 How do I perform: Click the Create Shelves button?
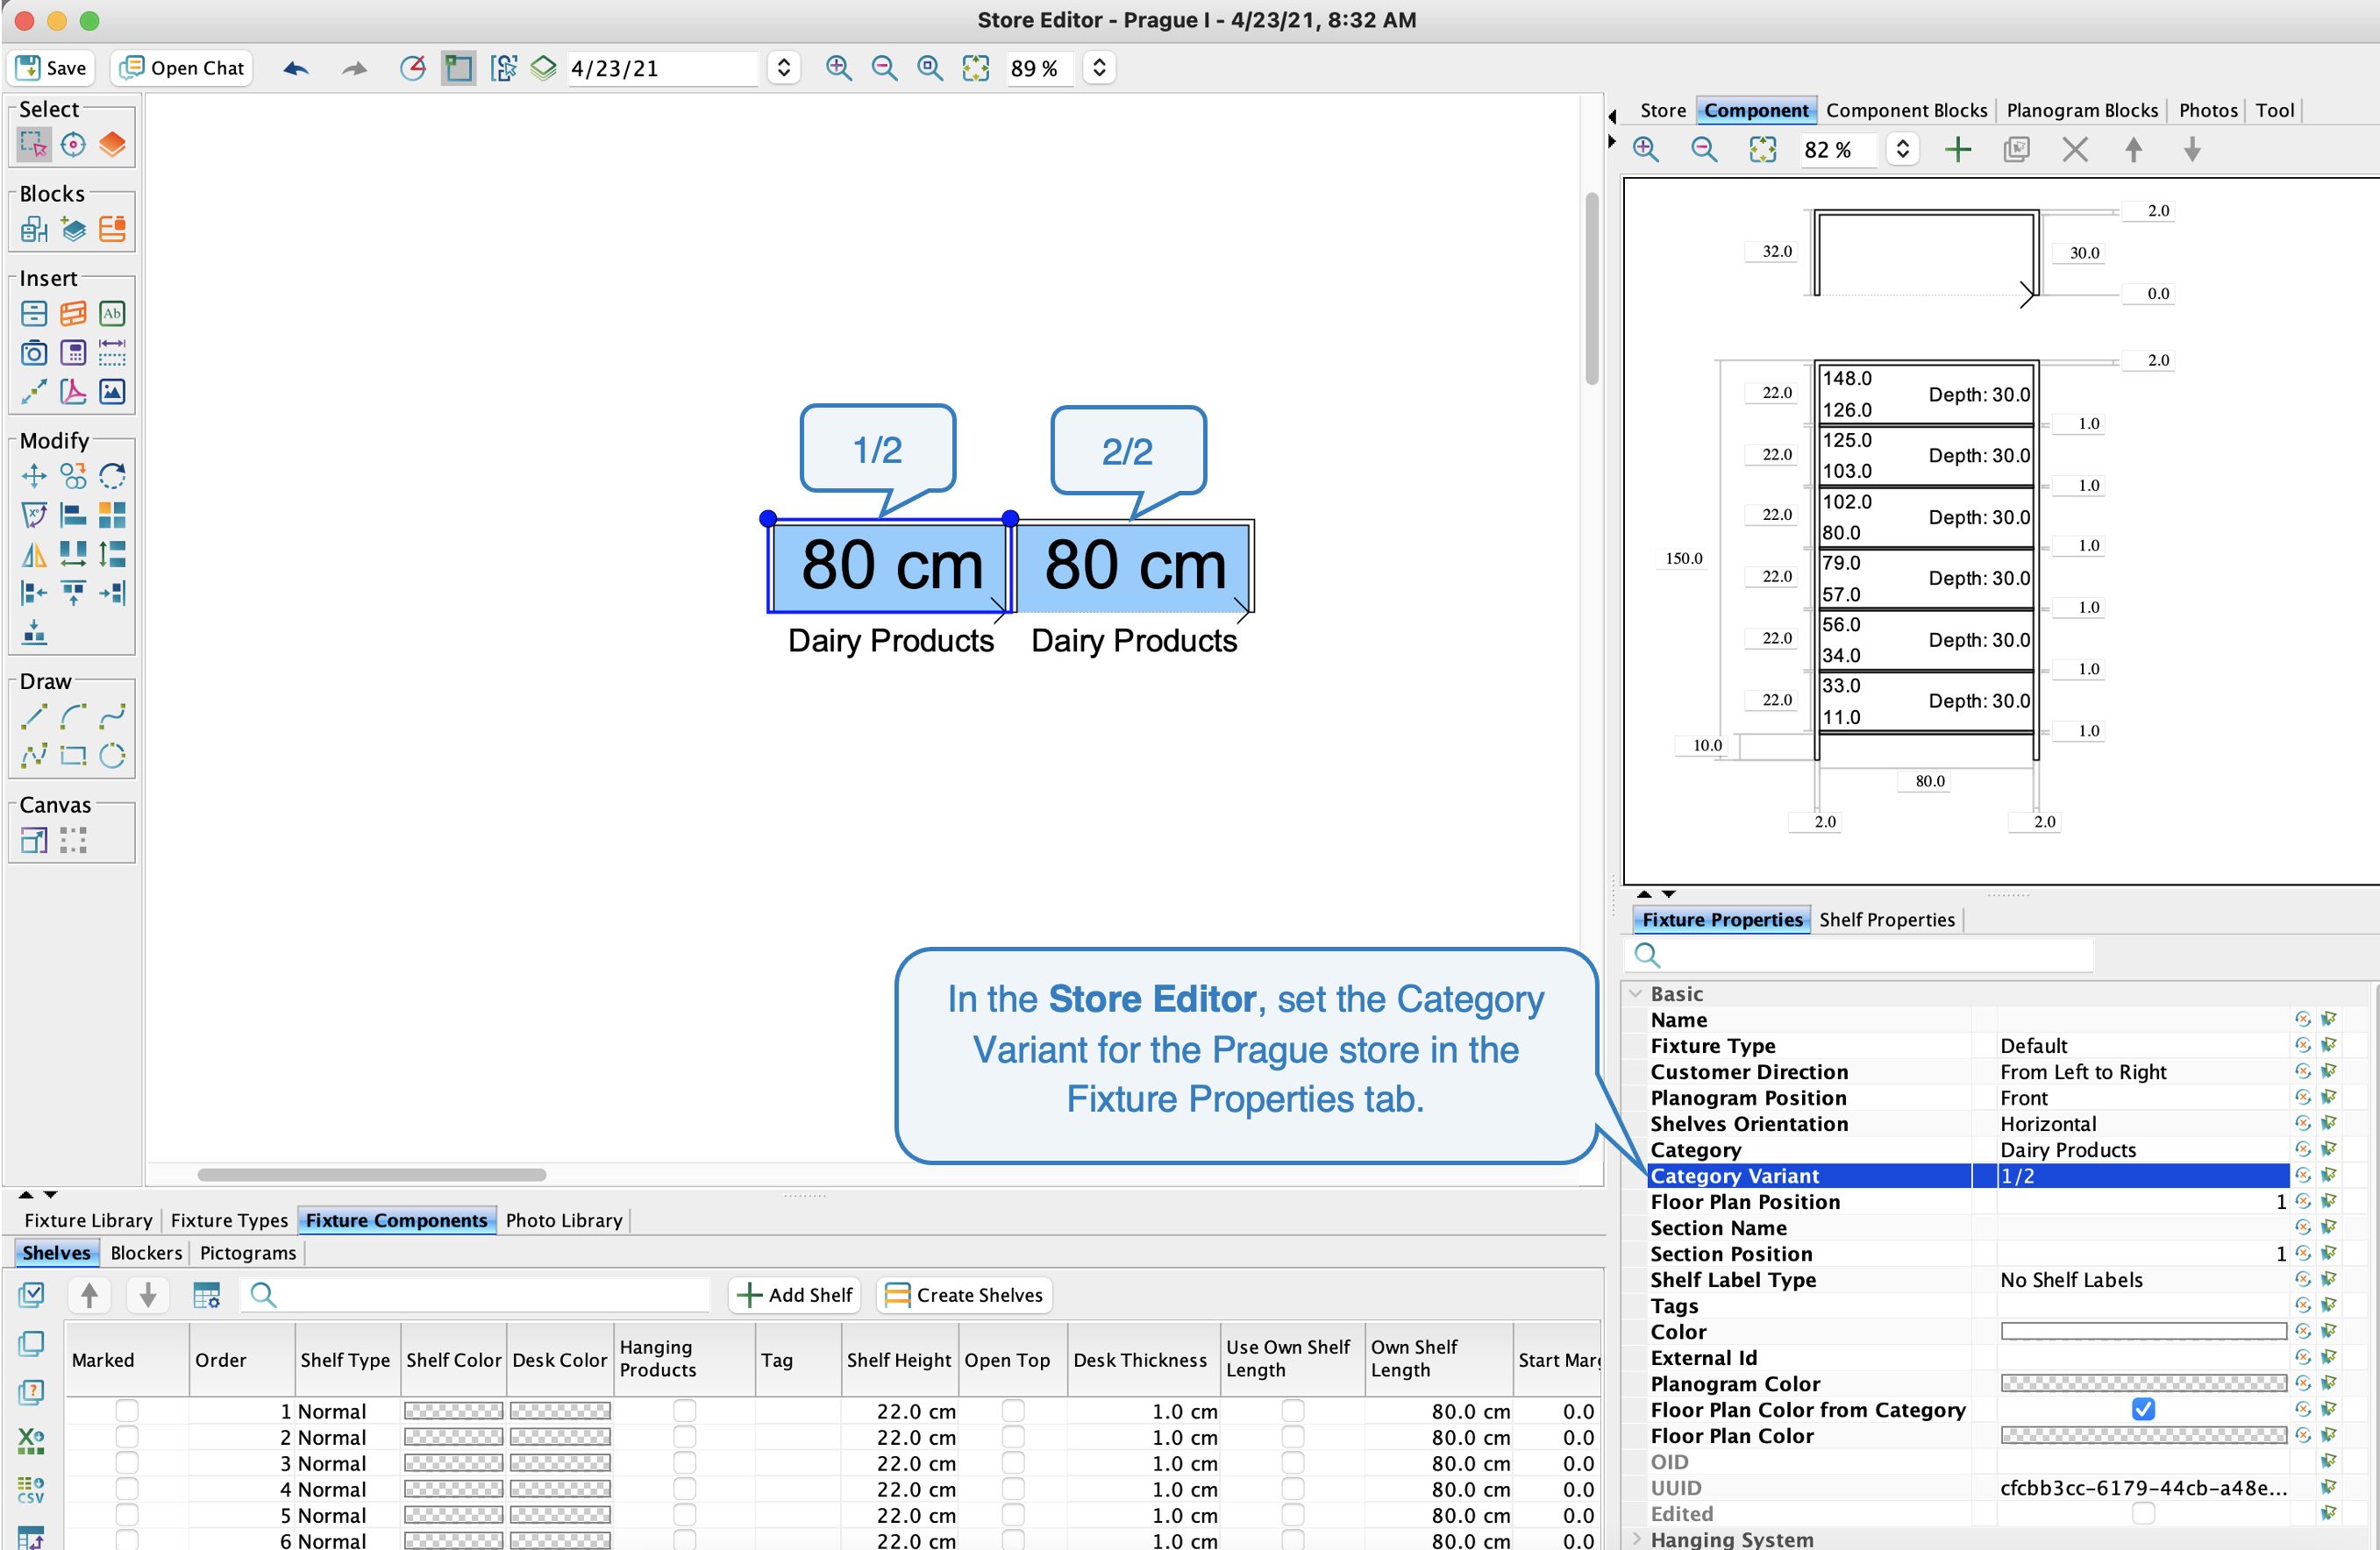pyautogui.click(x=964, y=1294)
